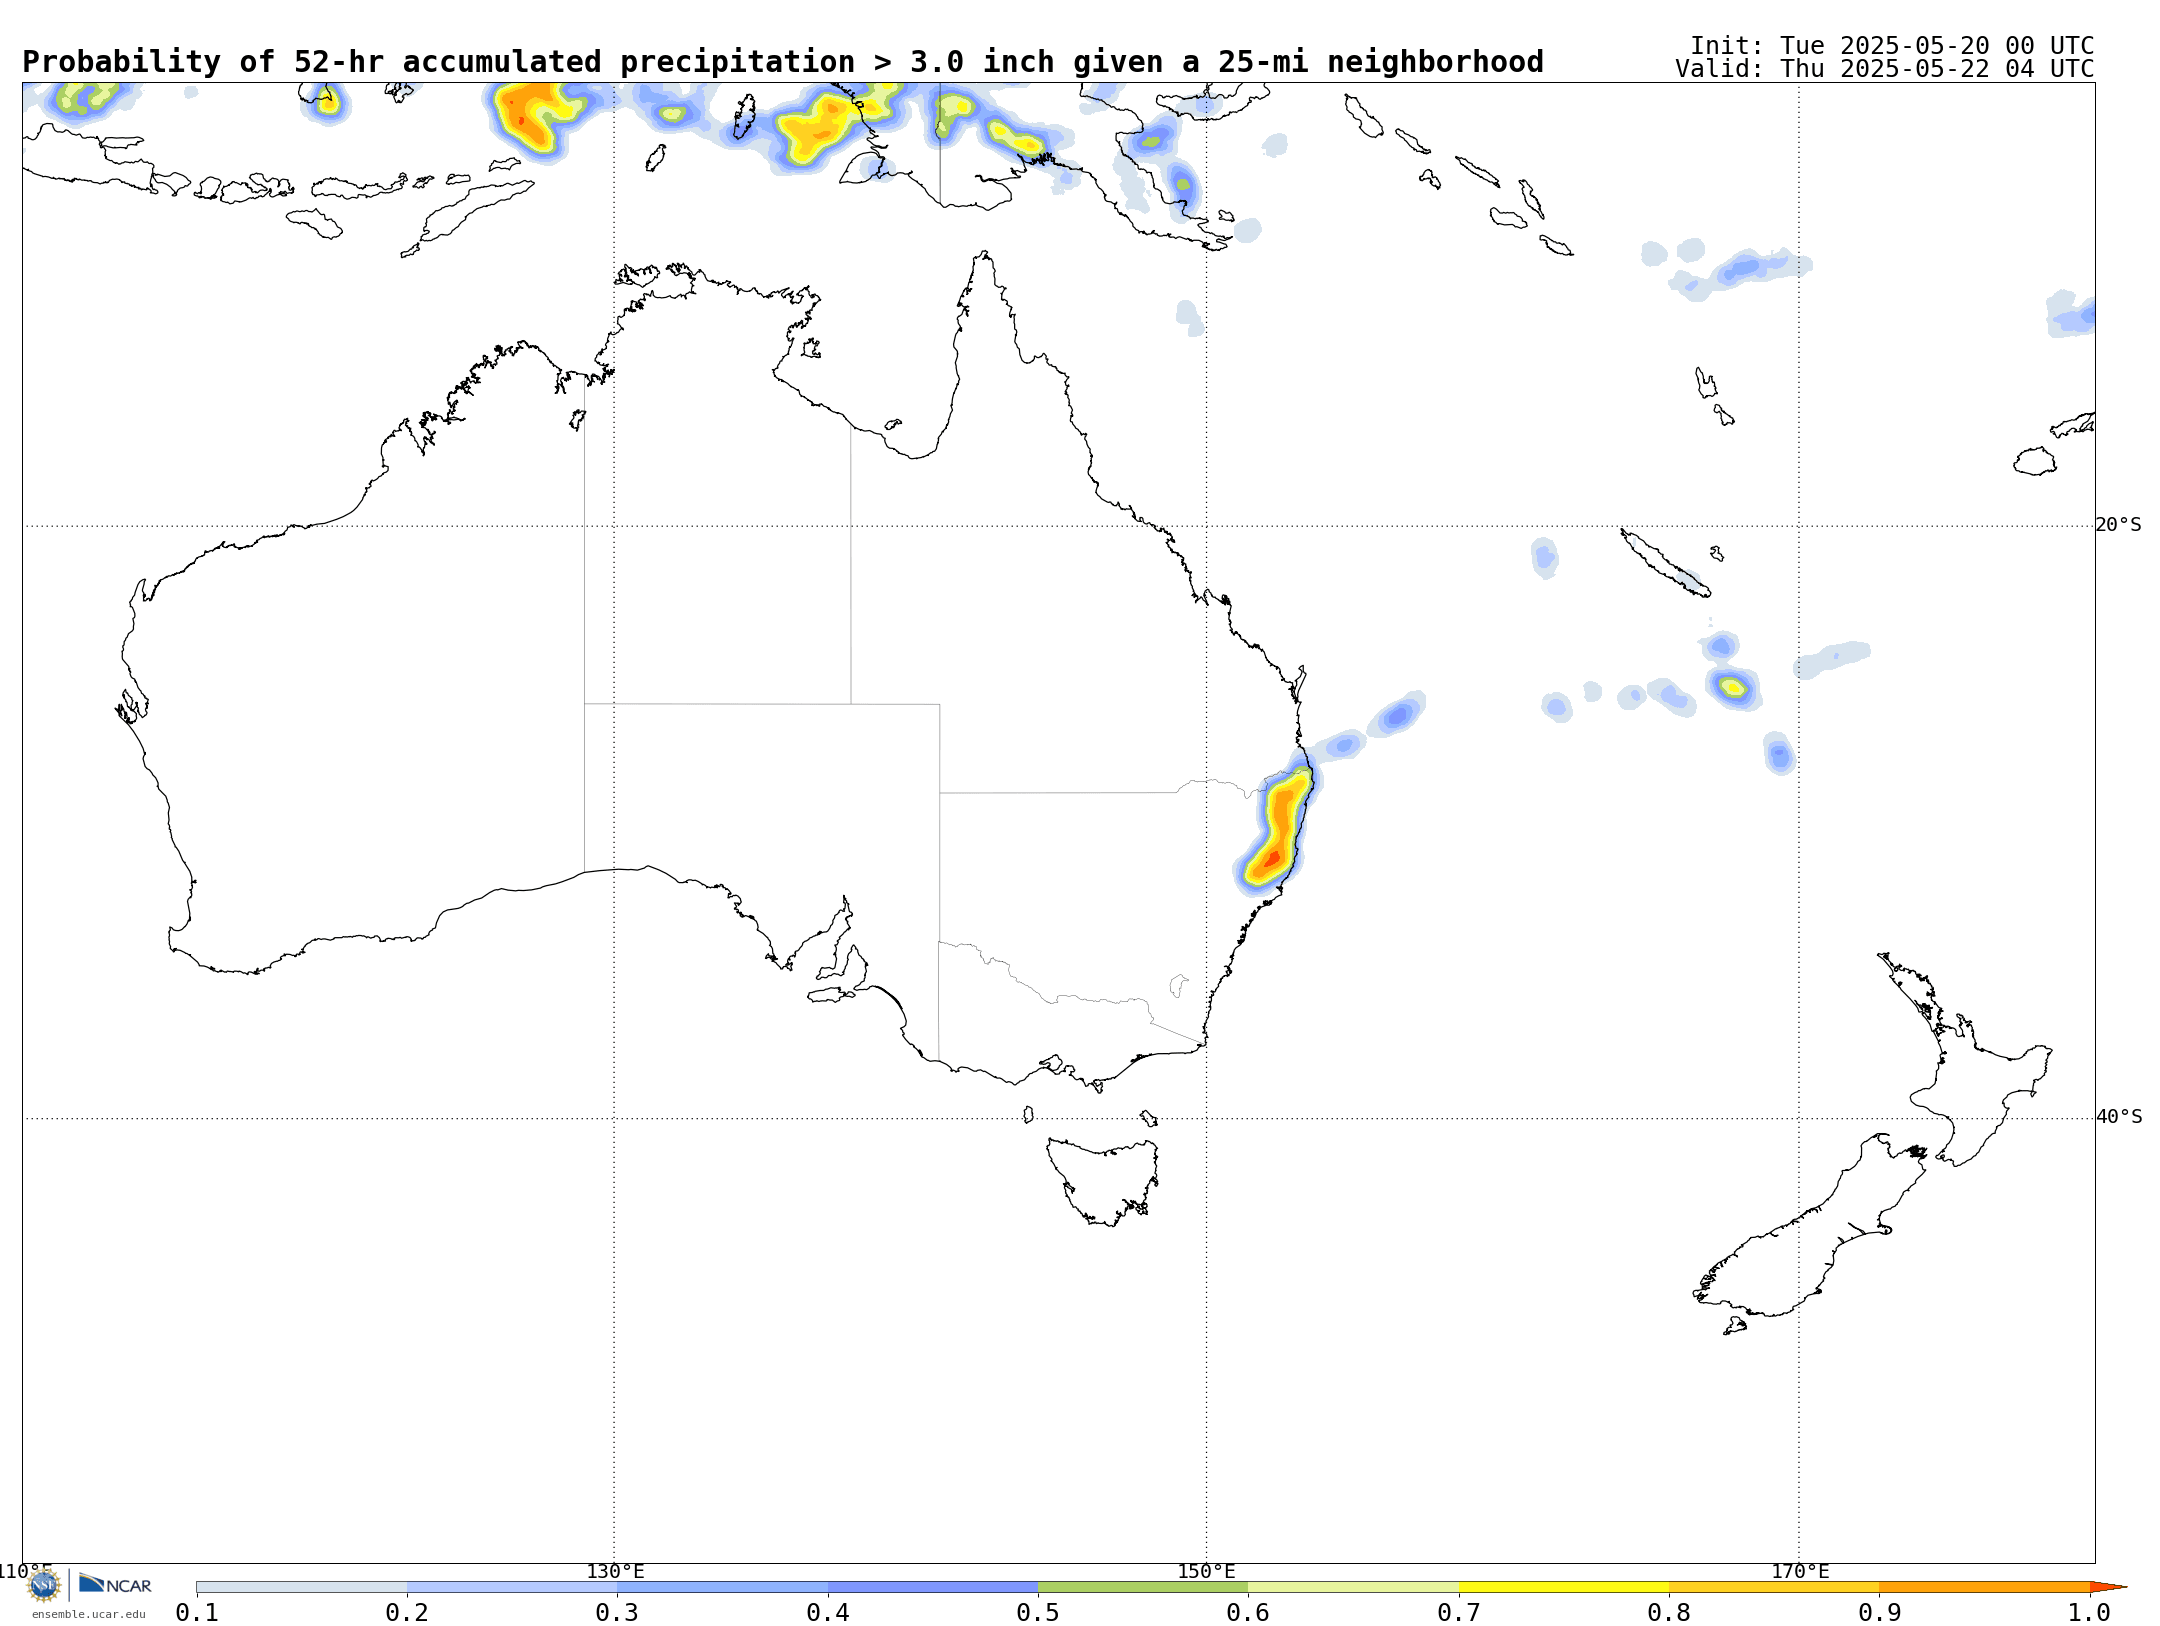Select the light blue 0.2–0.3 colorbar segment
The width and height of the screenshot is (2160, 1626).
[512, 1587]
